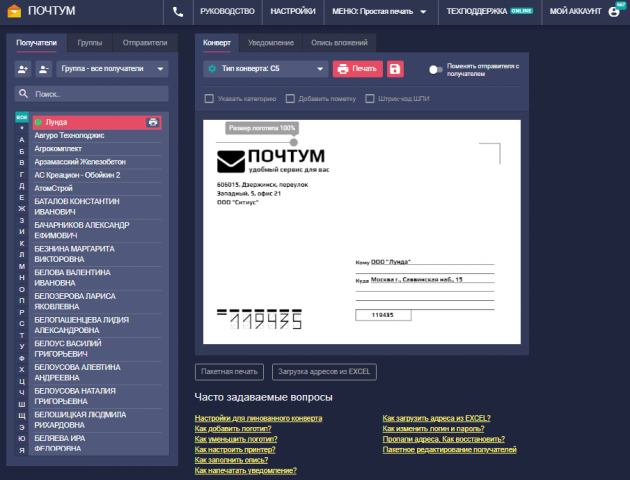Open the Тип конверта: С5 dropdown
Screen dimensions: 630x480
pyautogui.click(x=266, y=69)
